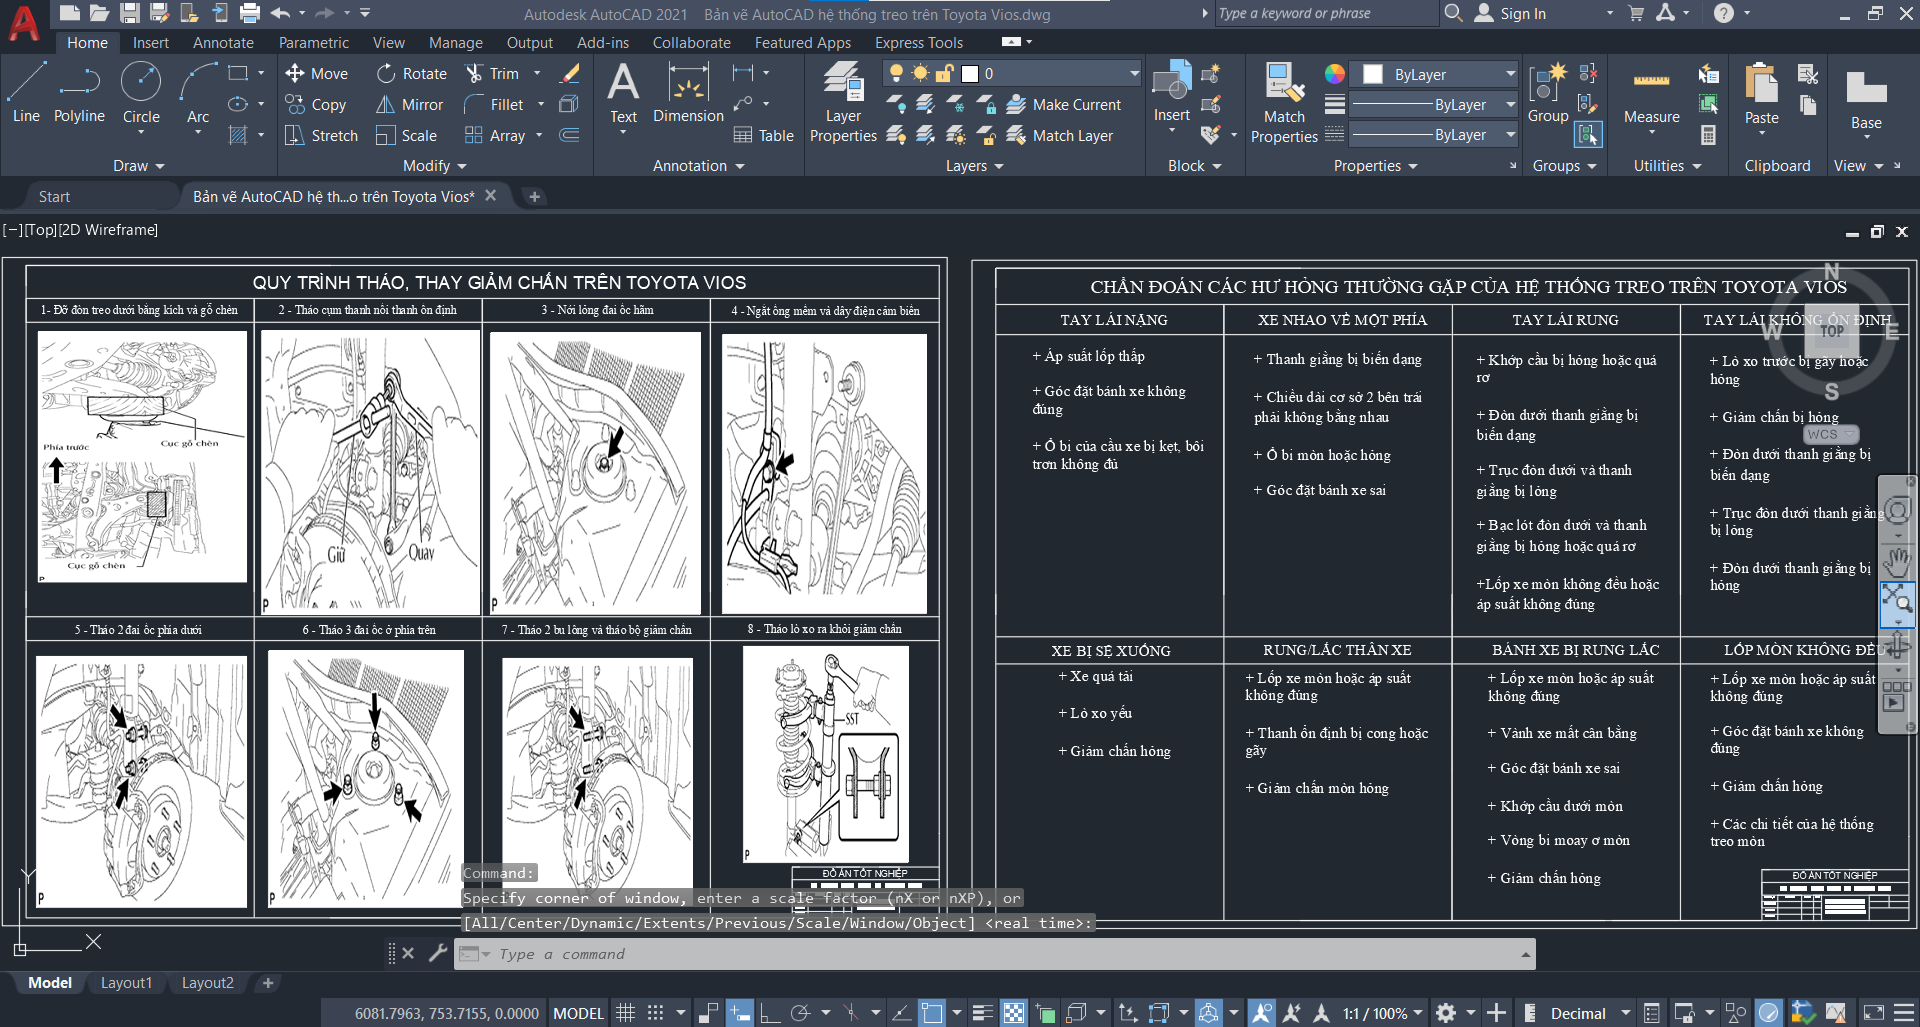Choose the Fillet tool
The height and width of the screenshot is (1027, 1920).
click(494, 104)
